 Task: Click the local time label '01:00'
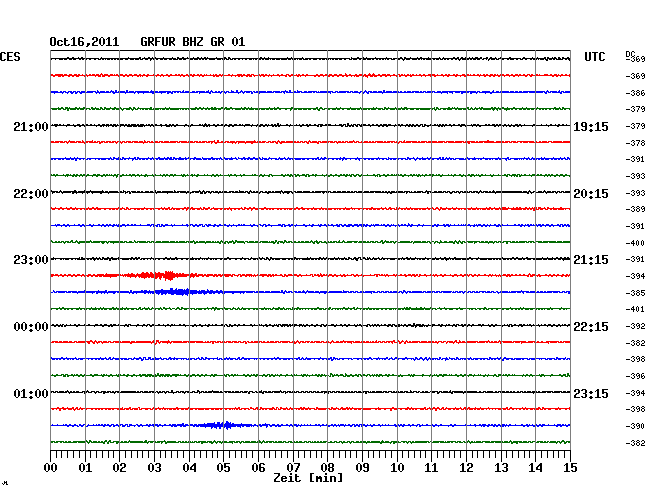31,393
